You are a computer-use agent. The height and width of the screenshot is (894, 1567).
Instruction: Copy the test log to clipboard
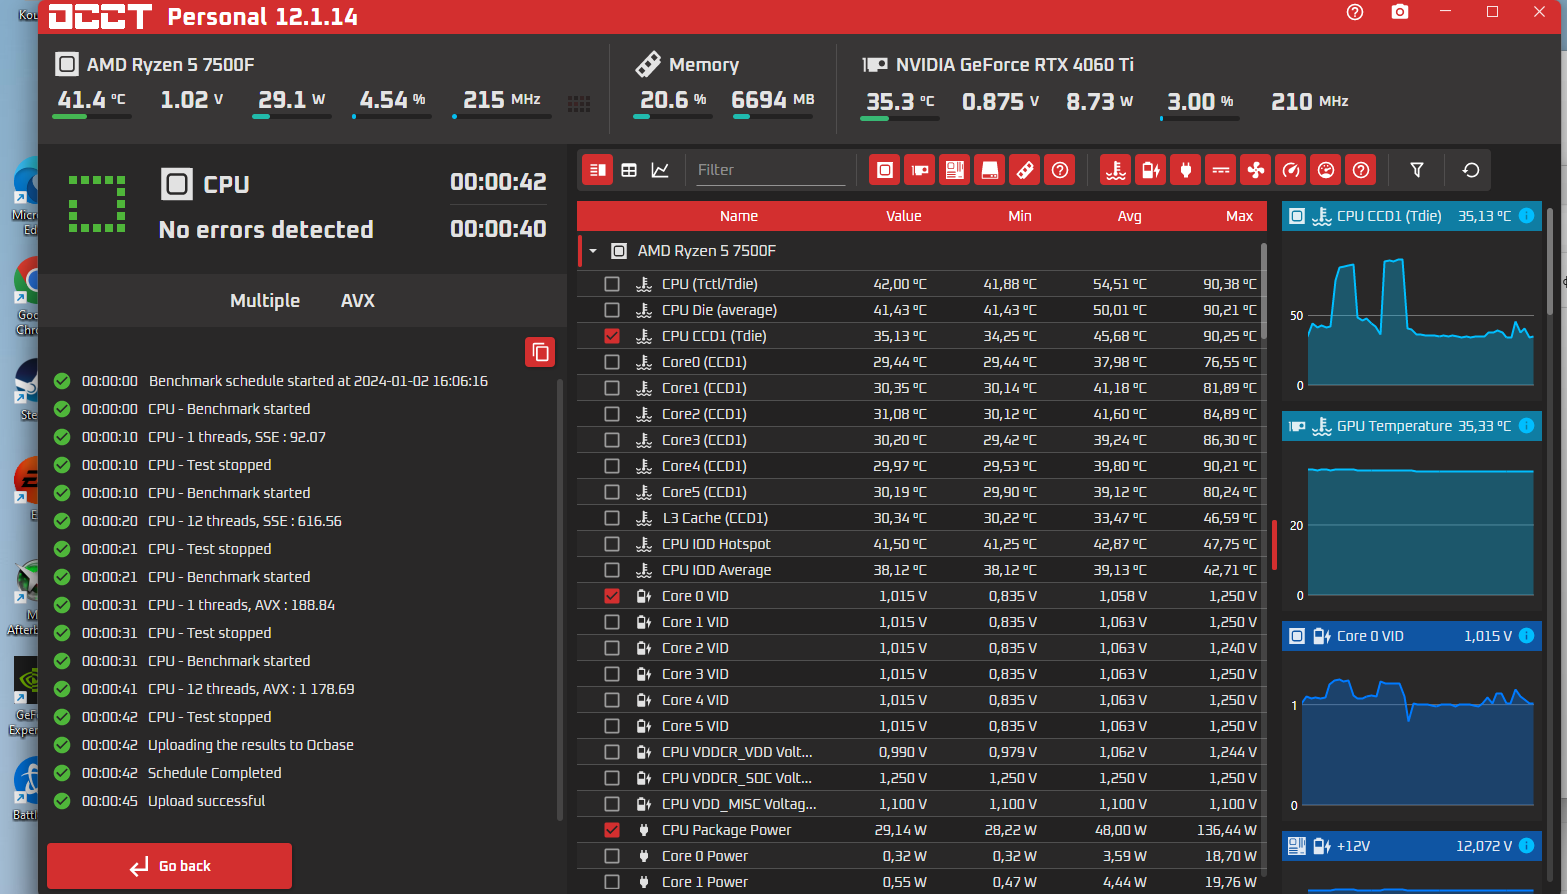click(x=540, y=352)
